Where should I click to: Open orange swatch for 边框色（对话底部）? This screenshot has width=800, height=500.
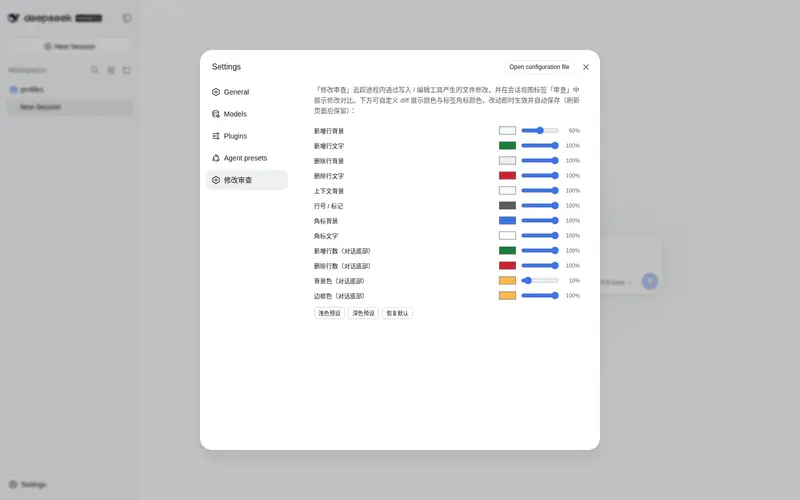(507, 295)
